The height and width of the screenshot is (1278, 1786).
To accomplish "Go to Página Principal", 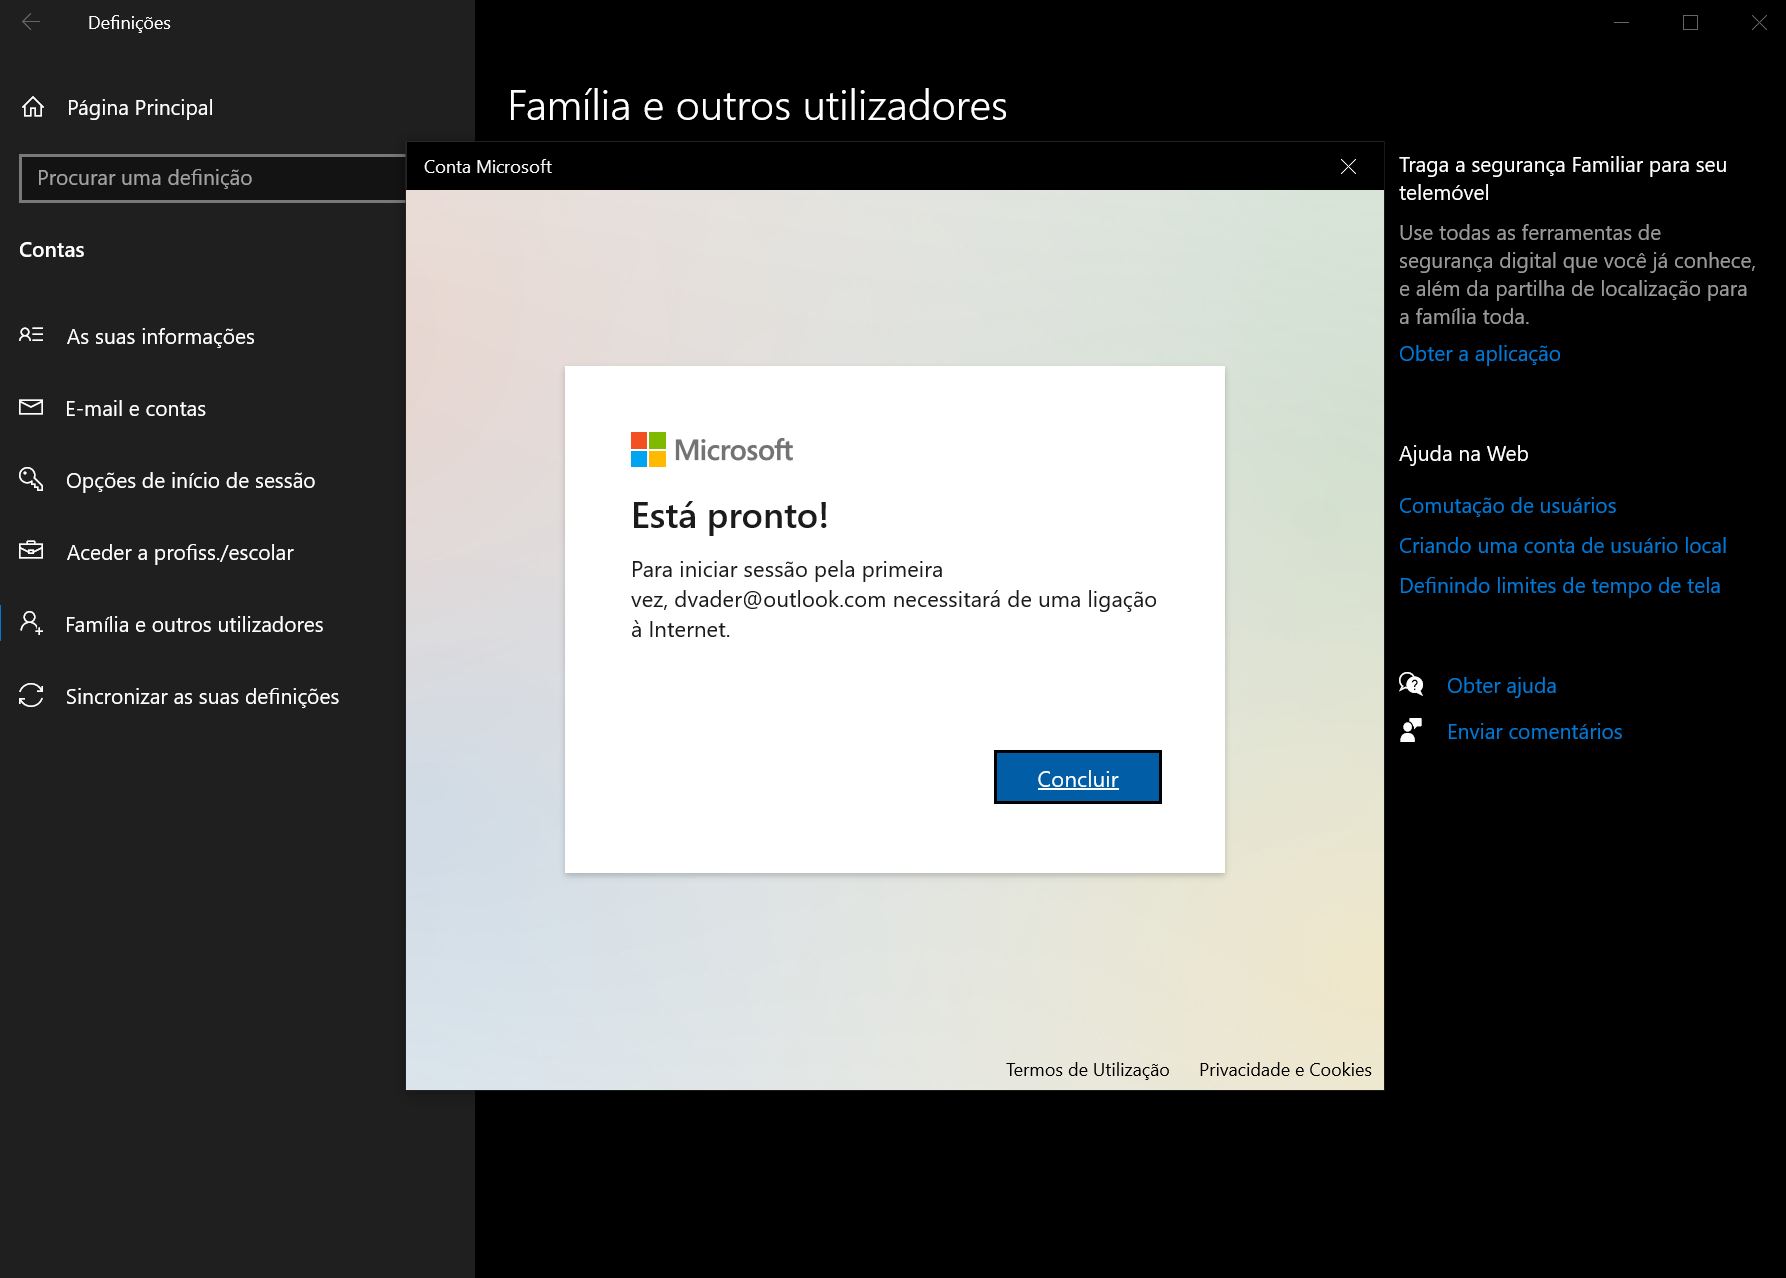I will coord(140,107).
